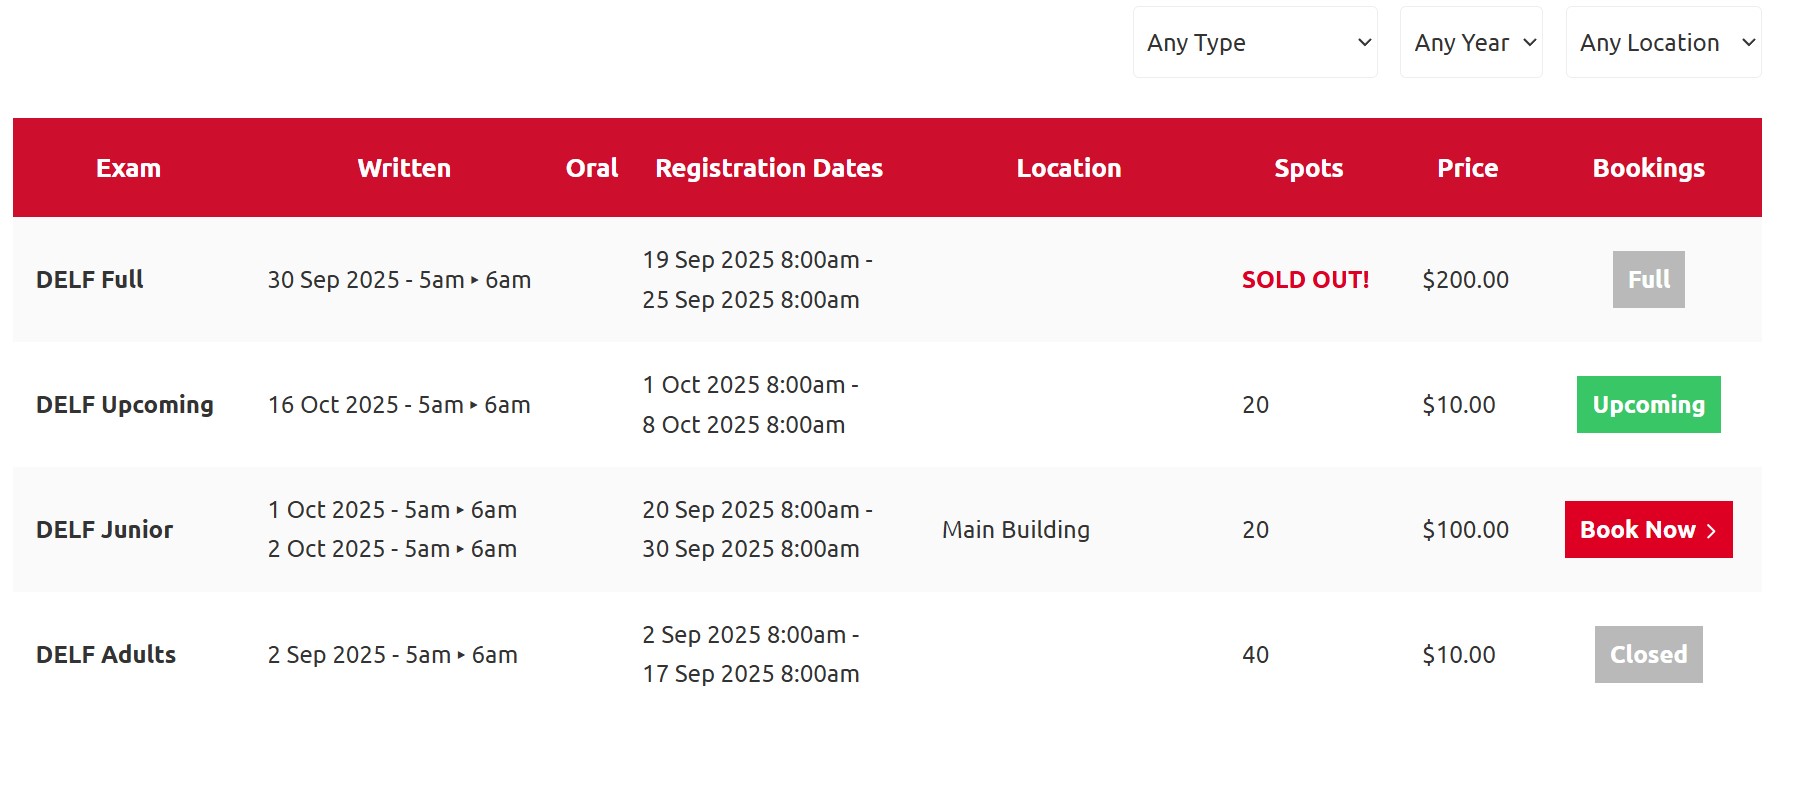Click the Bookings column header
This screenshot has height=793, width=1795.
pyautogui.click(x=1648, y=168)
